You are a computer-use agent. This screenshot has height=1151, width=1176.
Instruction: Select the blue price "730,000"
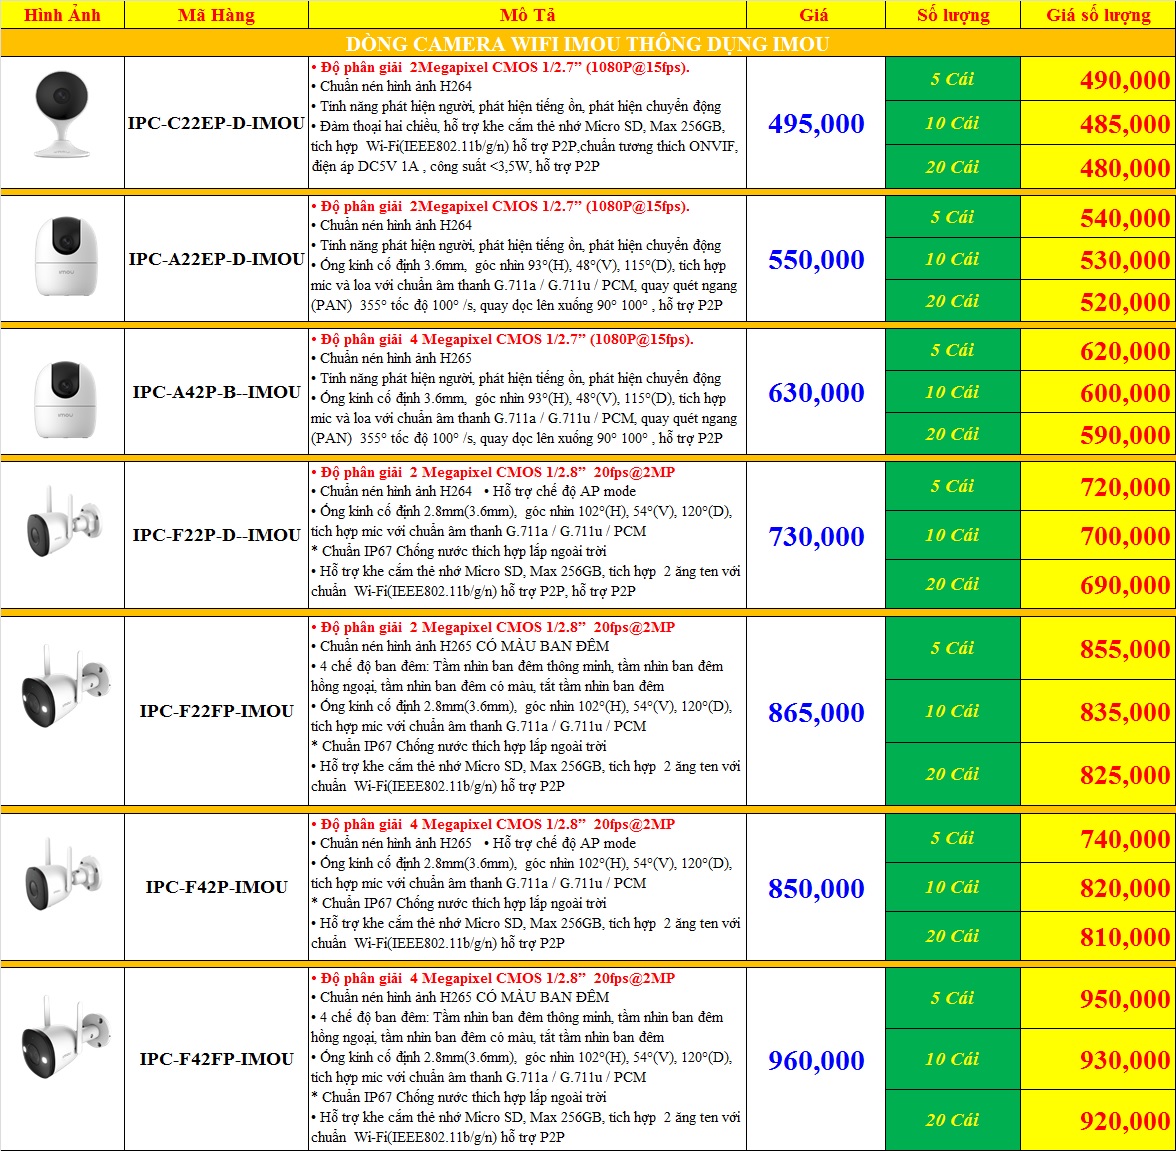816,536
